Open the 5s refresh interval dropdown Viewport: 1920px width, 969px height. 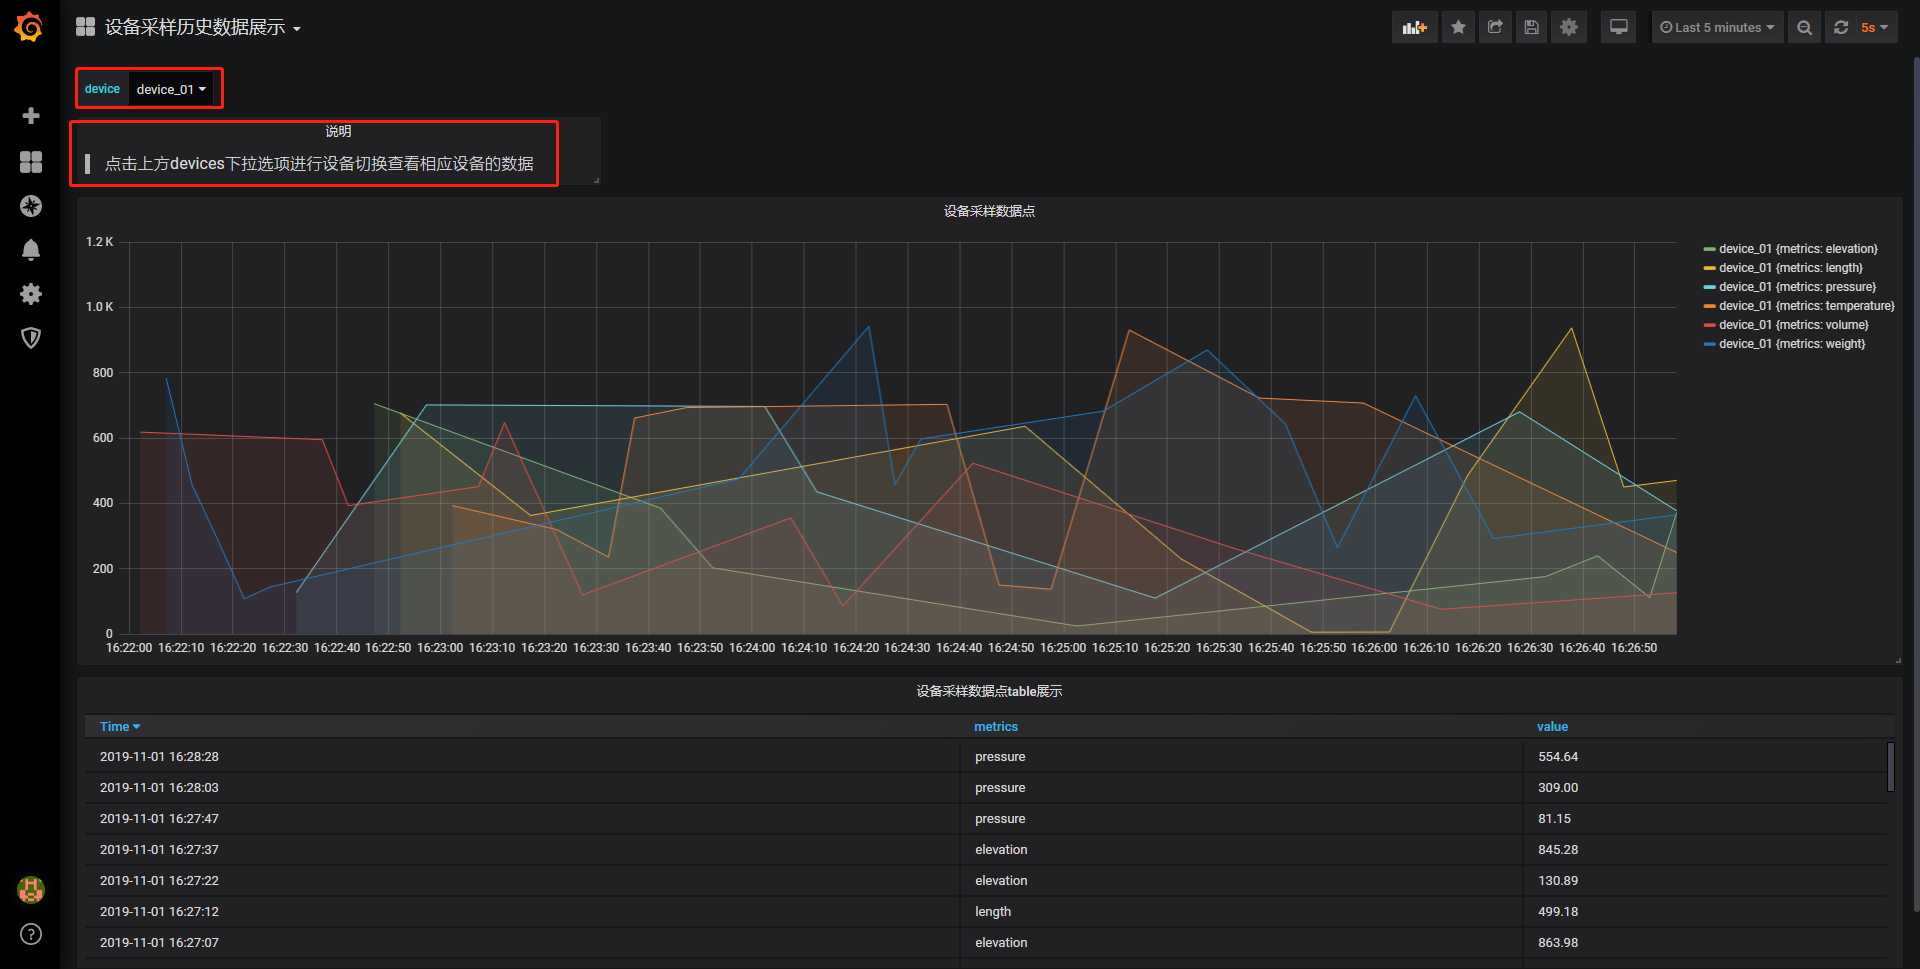click(1874, 27)
